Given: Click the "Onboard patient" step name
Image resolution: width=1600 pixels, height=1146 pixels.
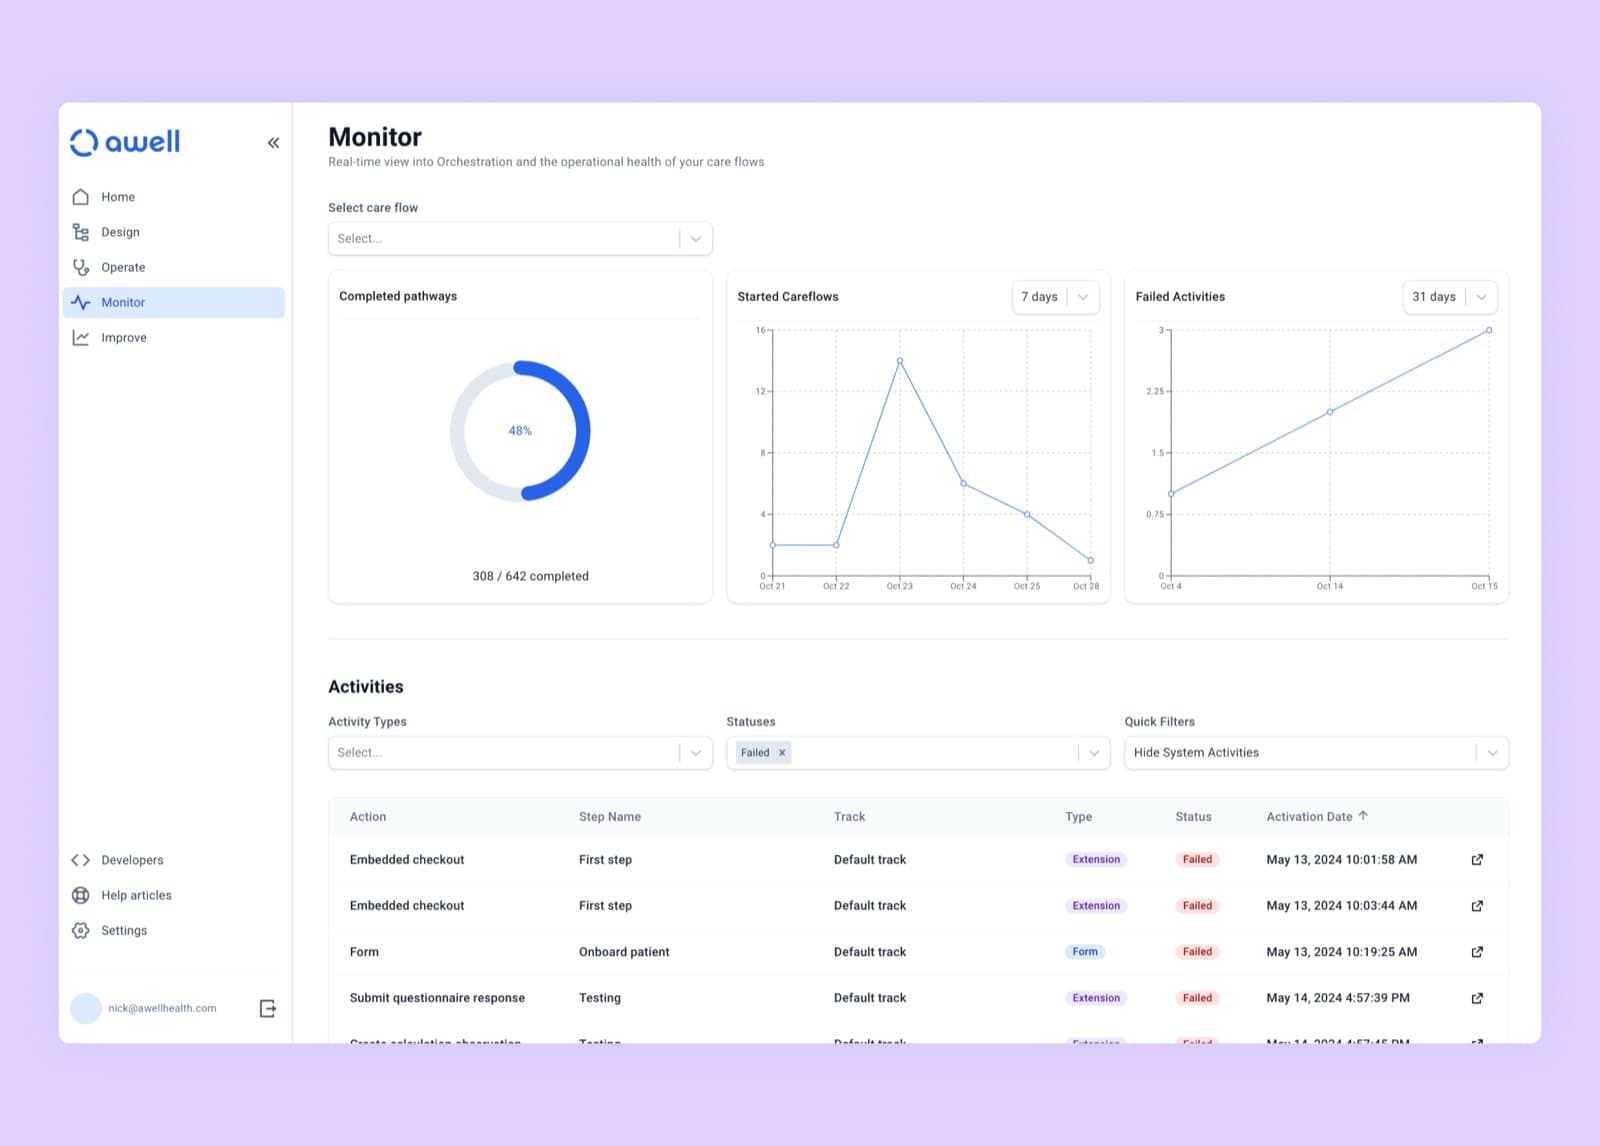Looking at the screenshot, I should tap(624, 952).
